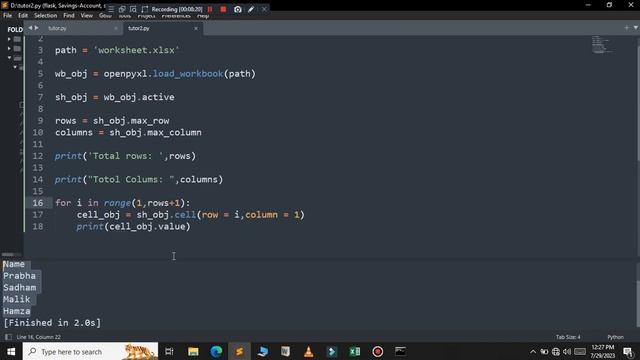Click 'Line 16, Column 22' status text
The image size is (640, 360).
pos(38,337)
